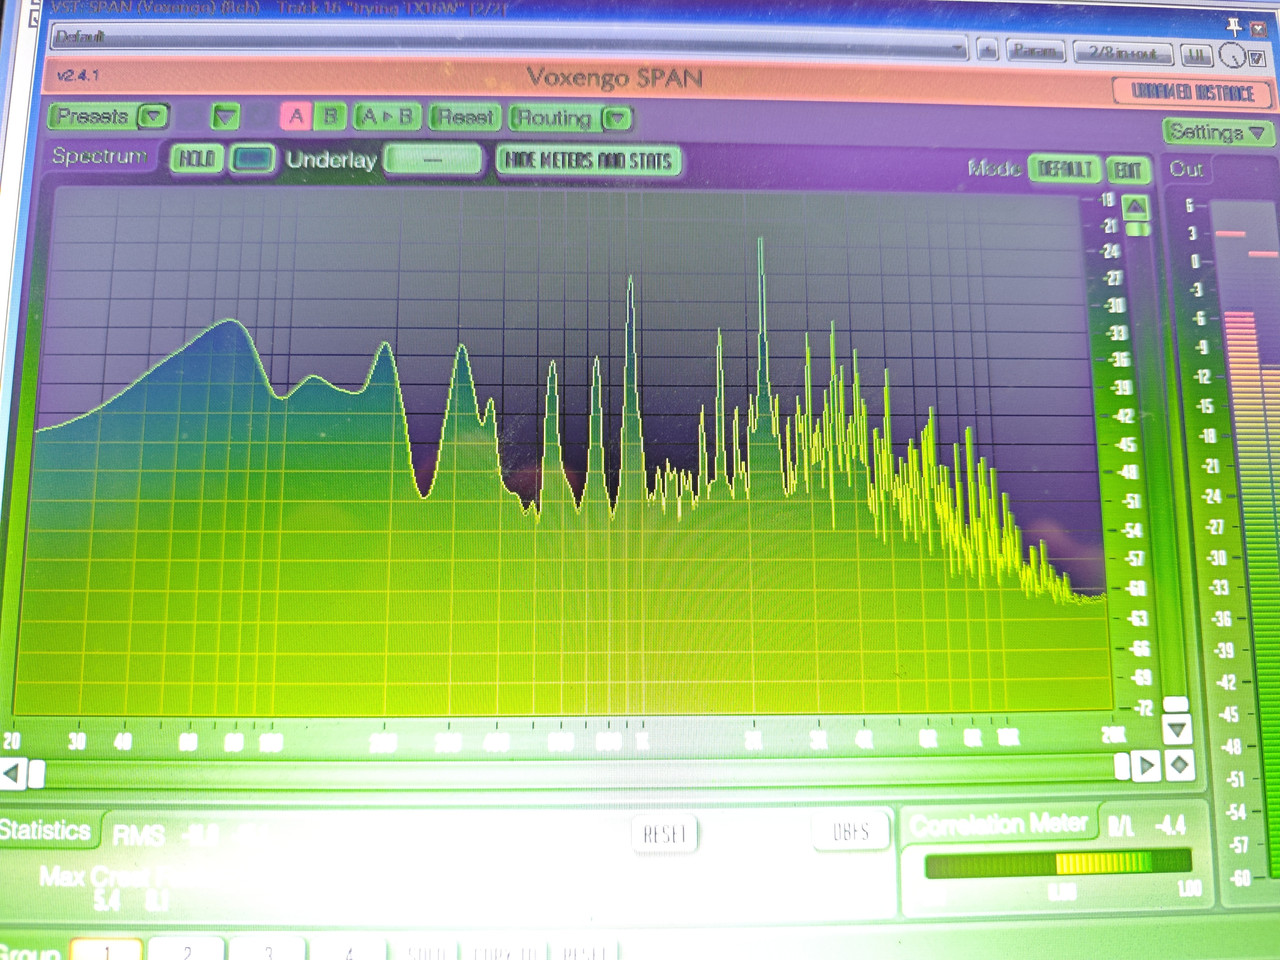
Task: Click the Statistics RESET button
Action: tap(664, 834)
